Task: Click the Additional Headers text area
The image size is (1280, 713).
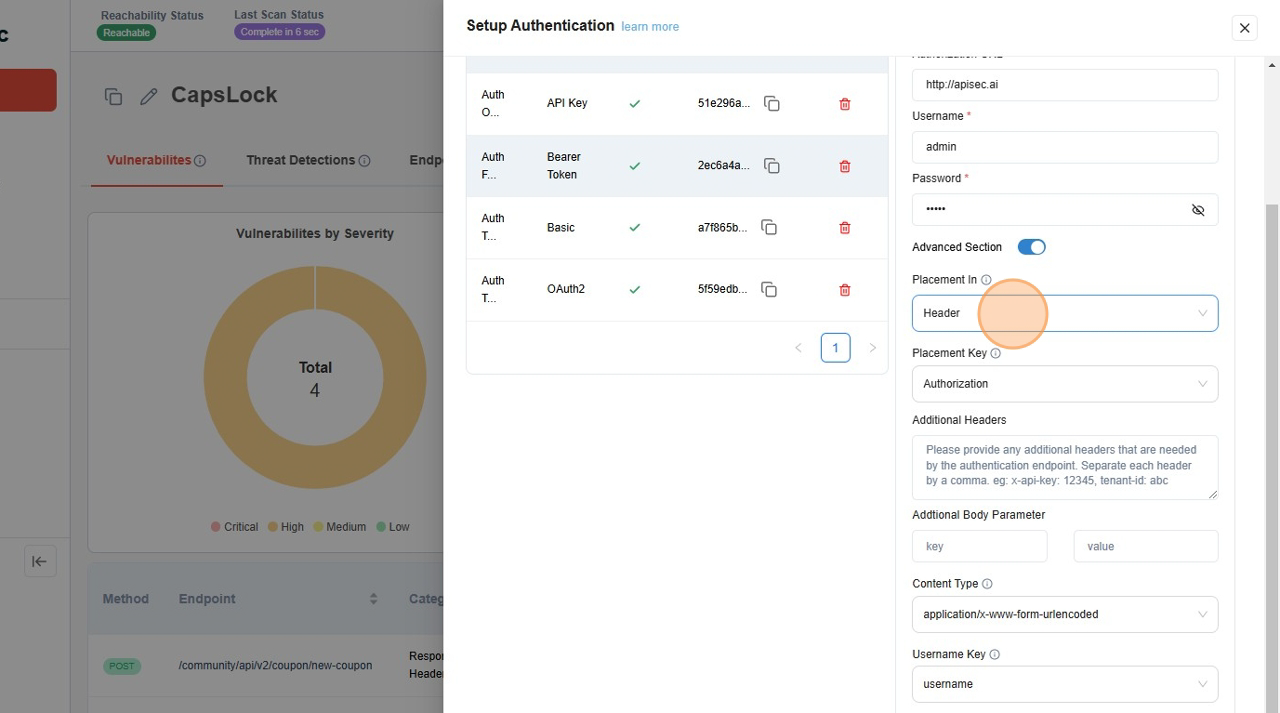Action: (1064, 466)
